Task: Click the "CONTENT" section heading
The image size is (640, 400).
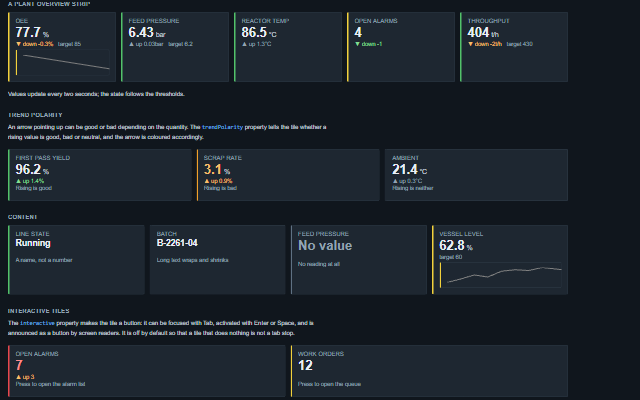Action: coord(22,217)
